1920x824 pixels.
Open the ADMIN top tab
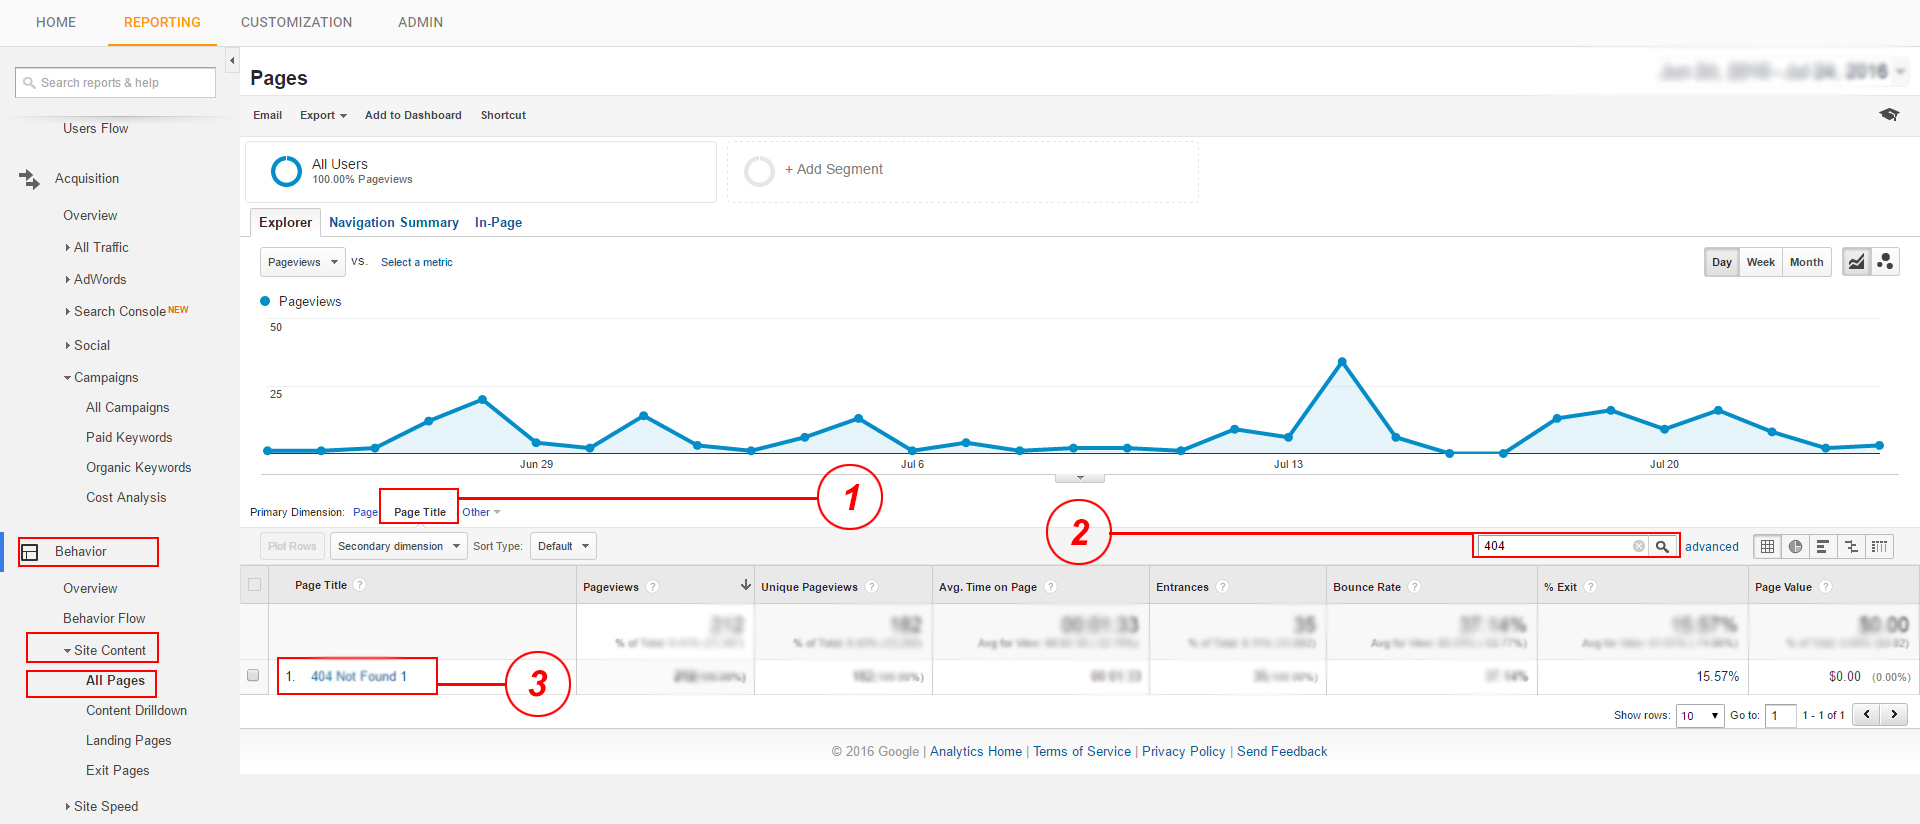421,22
